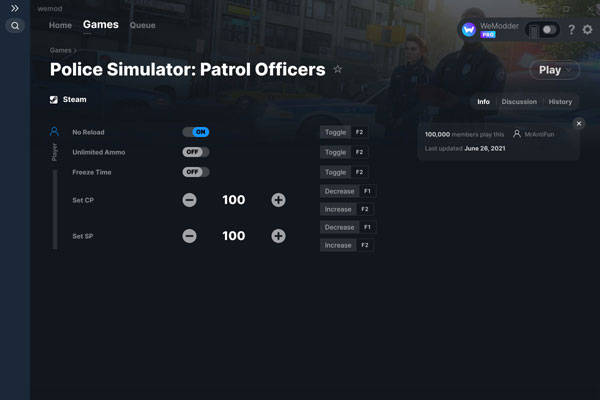The height and width of the screenshot is (400, 600).
Task: Click the Steam platform icon
Action: (54, 100)
